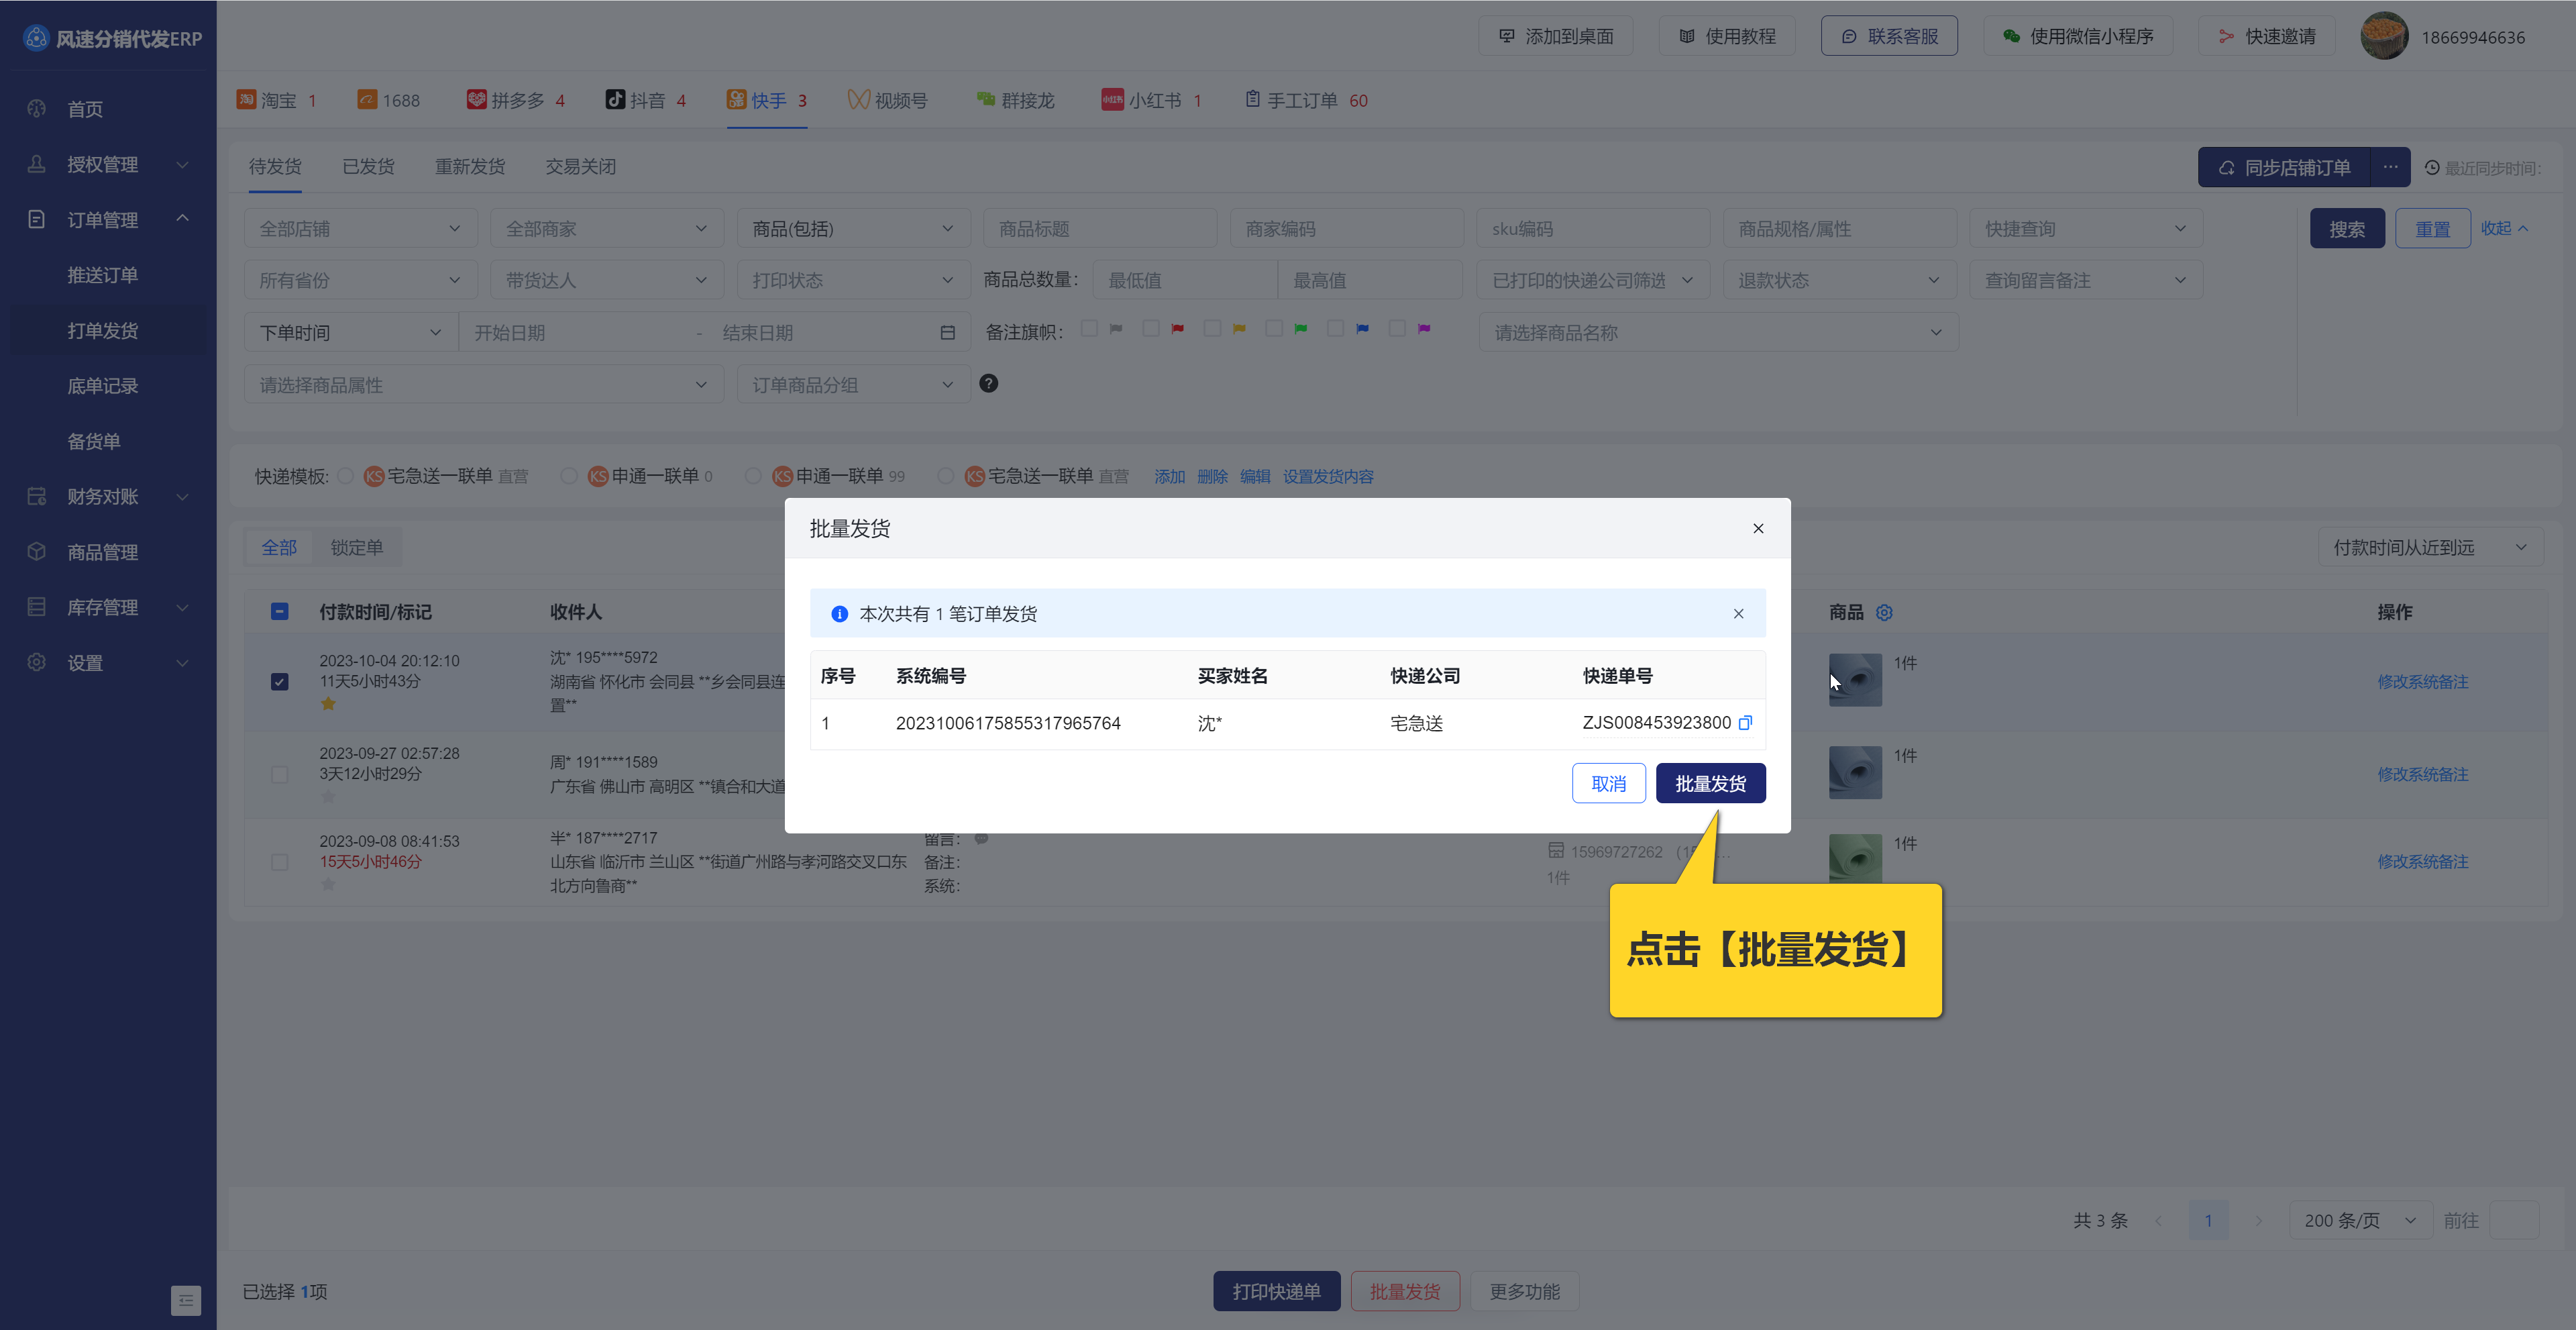Viewport: 2576px width, 1330px height.
Task: Click the user avatar picture
Action: pos(2384,37)
